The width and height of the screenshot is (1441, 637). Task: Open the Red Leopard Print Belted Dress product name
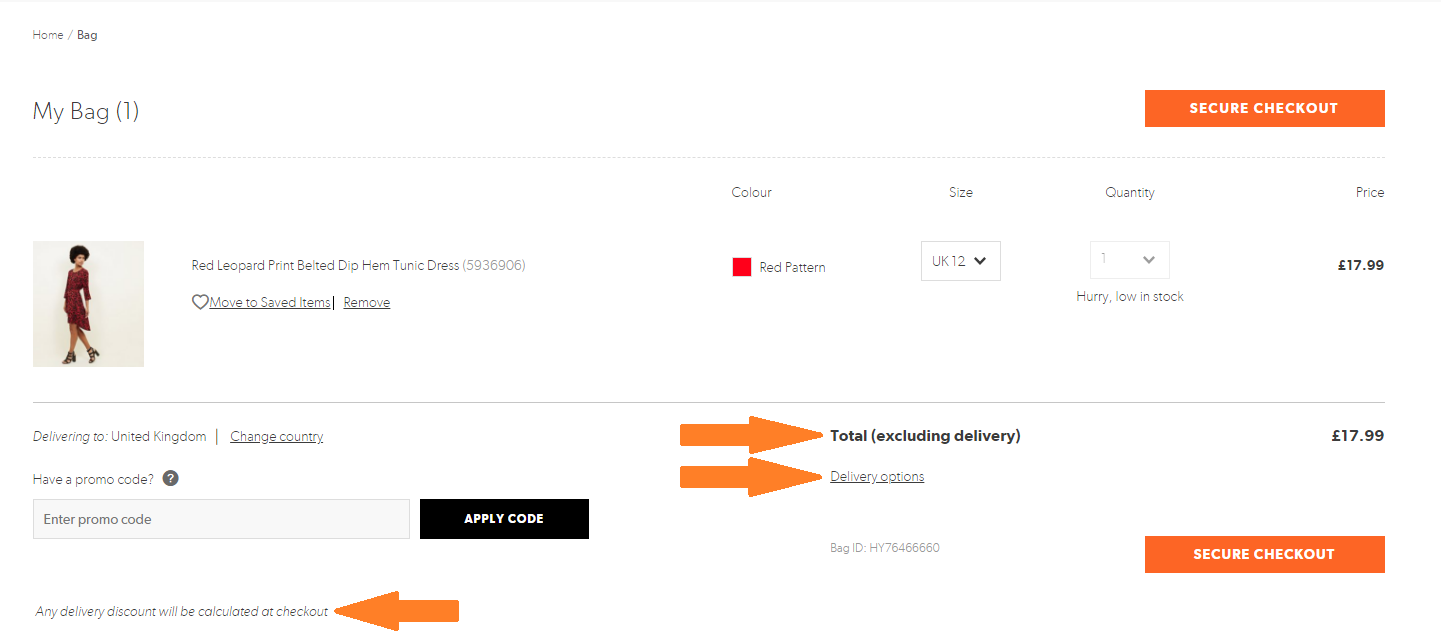click(325, 266)
